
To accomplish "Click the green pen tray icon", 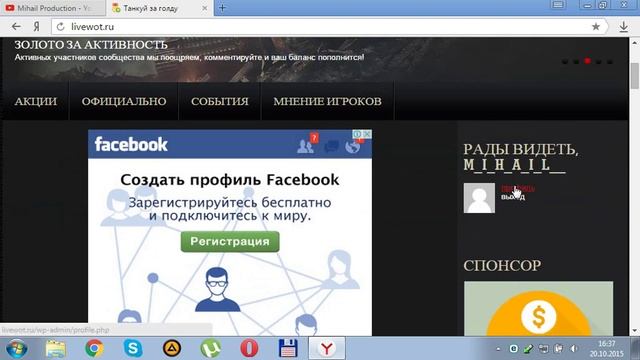I will click(x=528, y=349).
